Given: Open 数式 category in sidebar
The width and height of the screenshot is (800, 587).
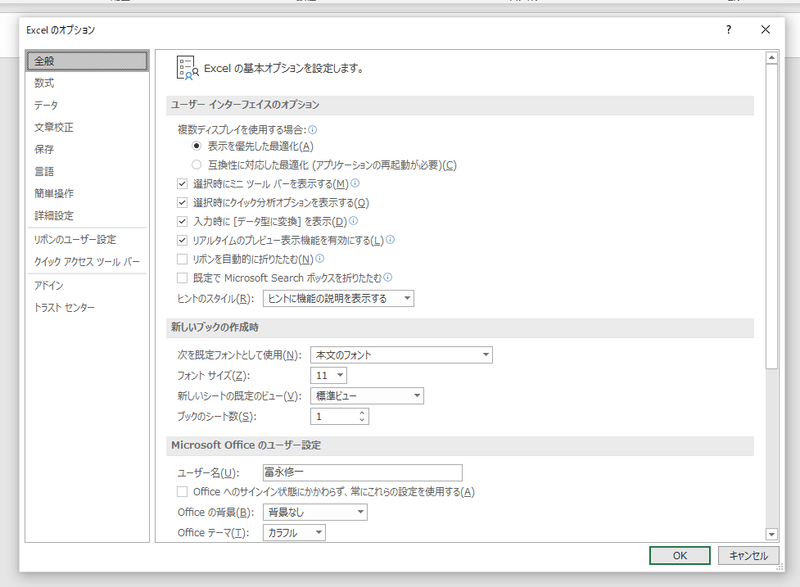Looking at the screenshot, I should click(87, 83).
